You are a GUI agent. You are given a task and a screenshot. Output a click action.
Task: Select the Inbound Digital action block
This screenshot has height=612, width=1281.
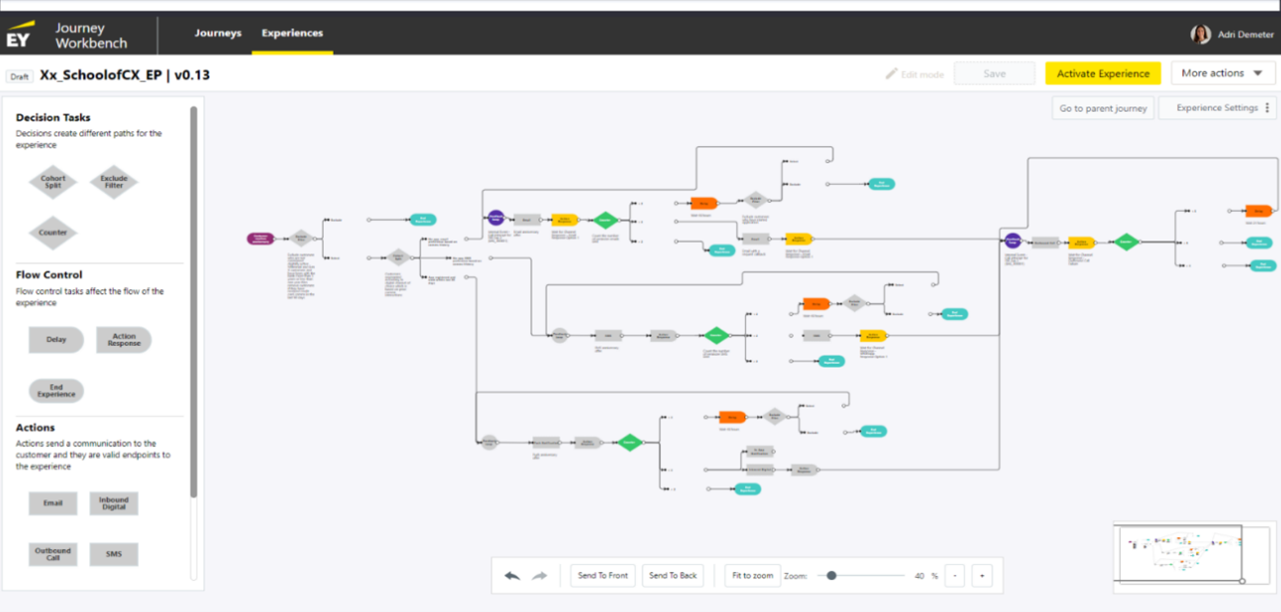click(114, 503)
